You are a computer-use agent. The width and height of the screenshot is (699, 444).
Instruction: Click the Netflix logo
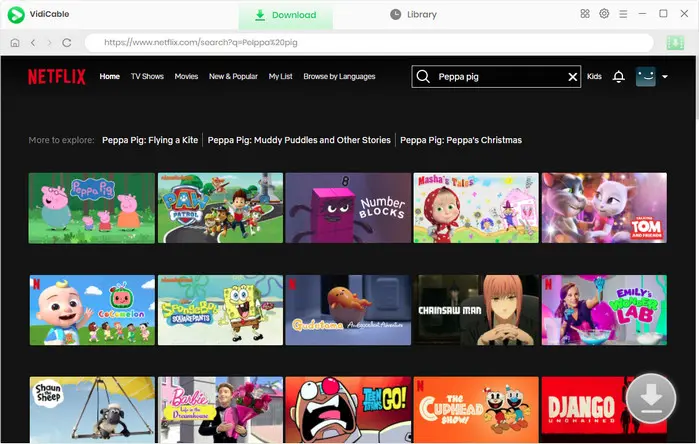coord(57,77)
